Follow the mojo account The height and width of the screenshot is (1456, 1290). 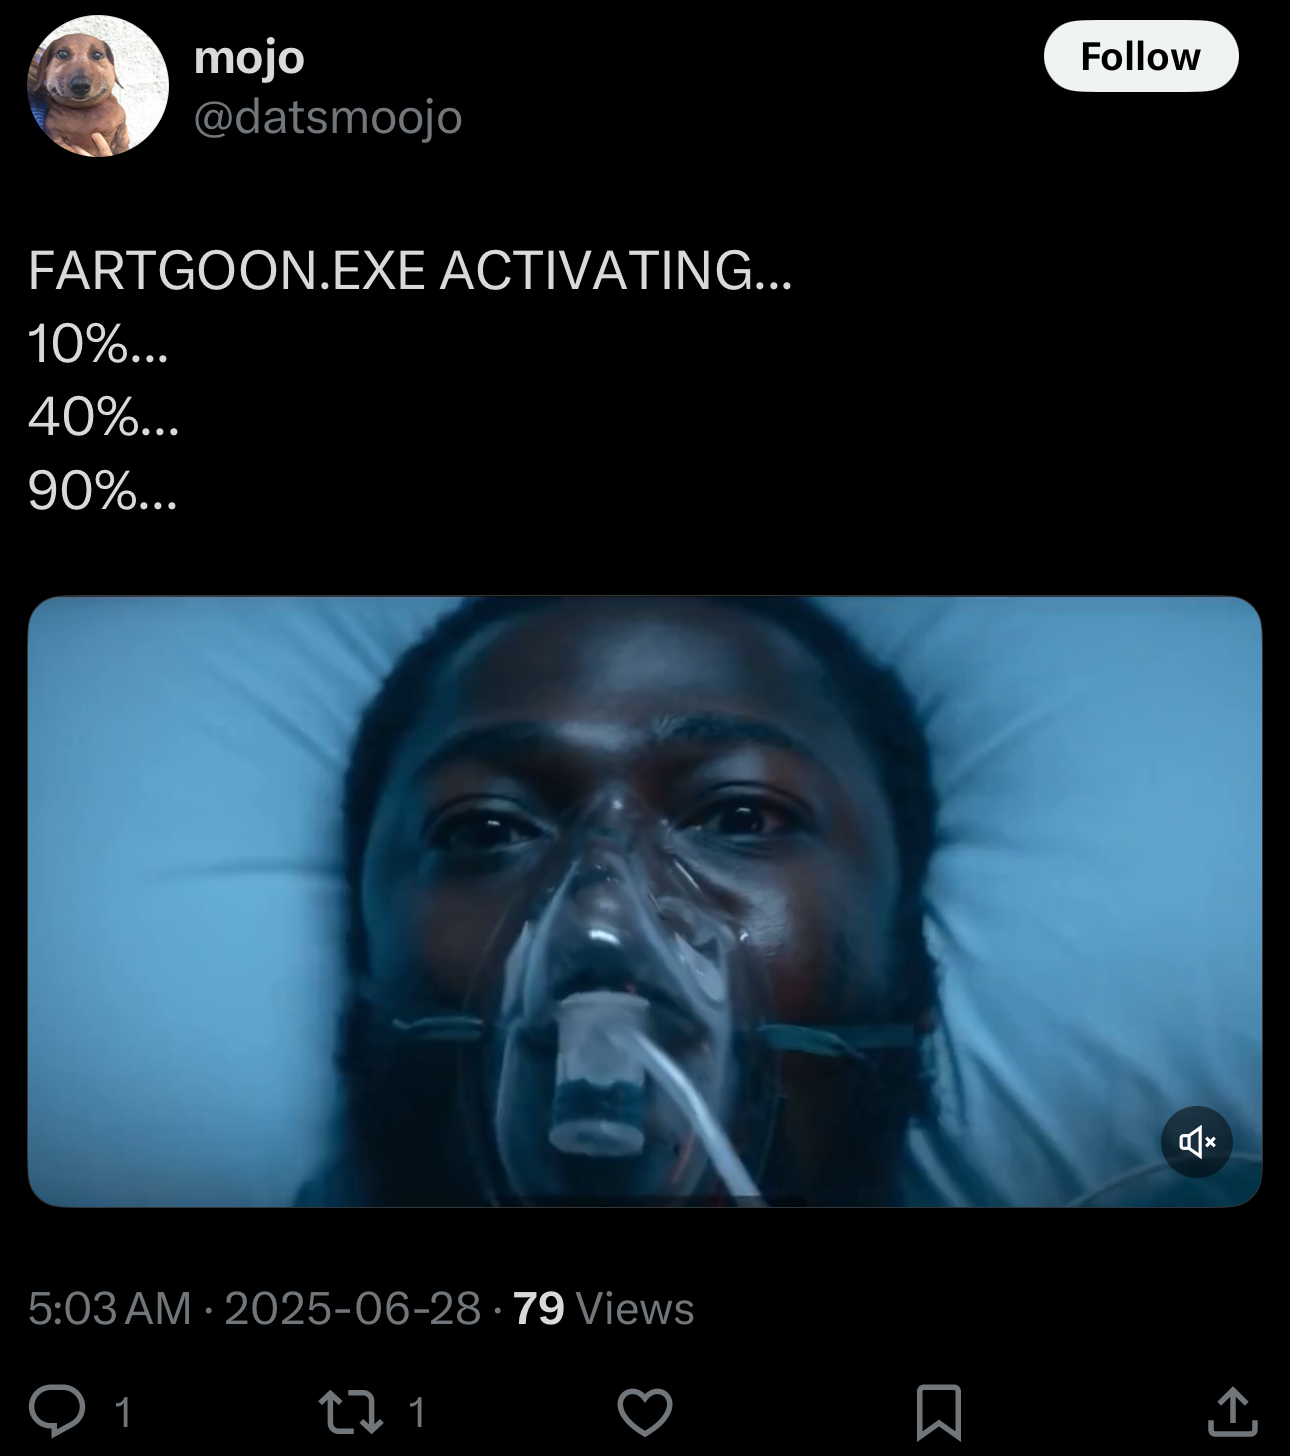tap(1141, 56)
